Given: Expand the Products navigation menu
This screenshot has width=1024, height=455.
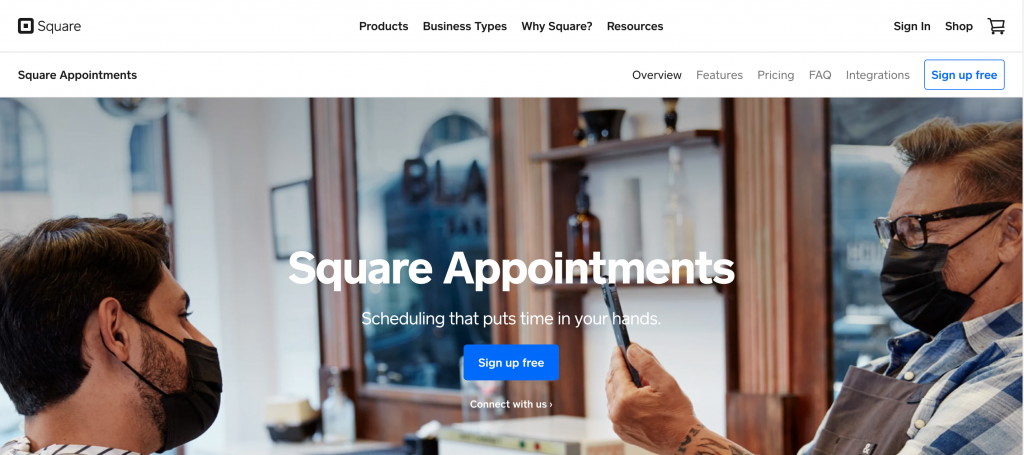Looking at the screenshot, I should [383, 26].
